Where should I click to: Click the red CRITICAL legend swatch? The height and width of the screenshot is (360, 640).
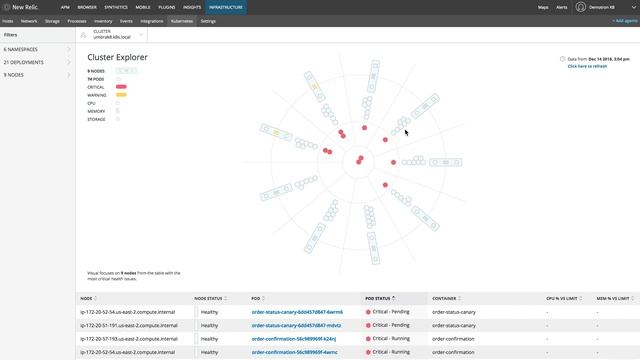pos(121,87)
